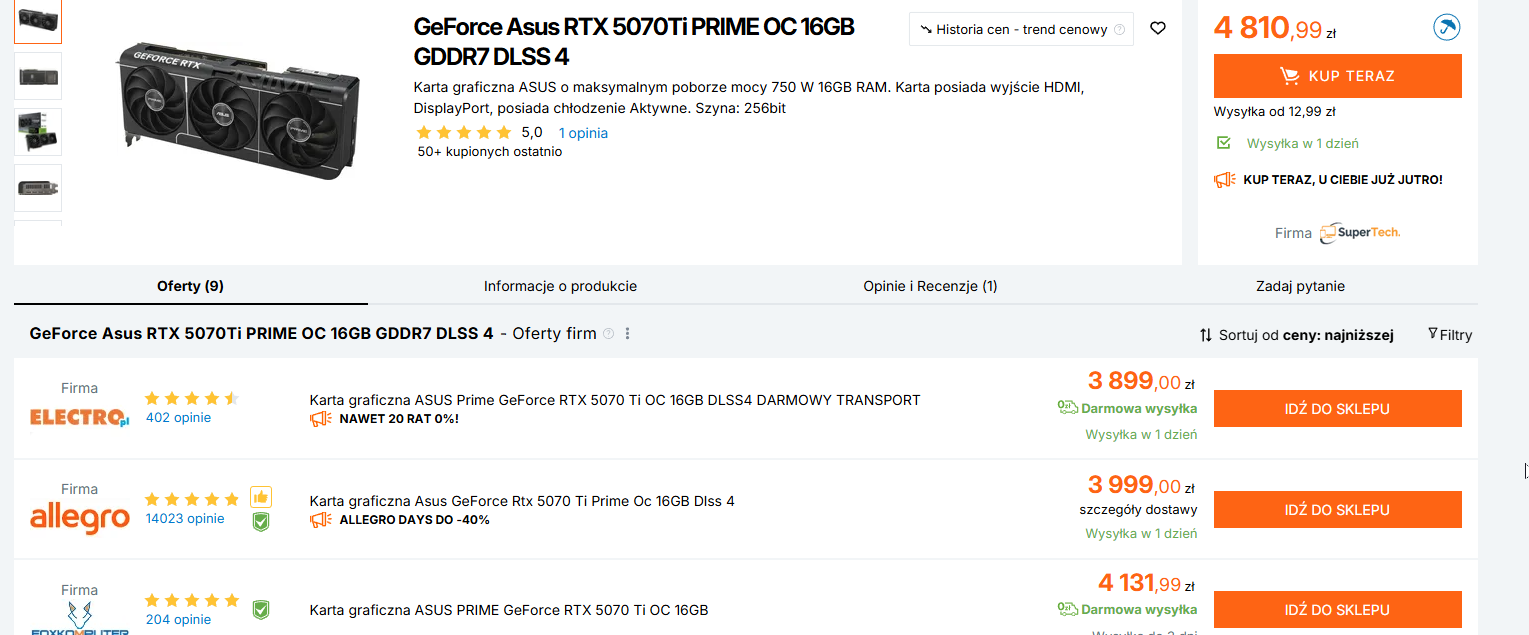The image size is (1529, 635).
Task: Click the help icon beside Historia cen
Action: click(1119, 30)
